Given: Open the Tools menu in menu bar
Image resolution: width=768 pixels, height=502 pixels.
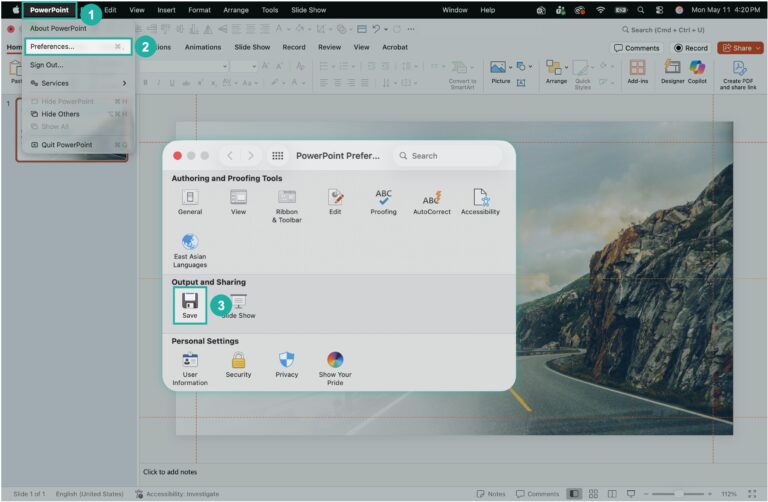Looking at the screenshot, I should click(x=269, y=10).
